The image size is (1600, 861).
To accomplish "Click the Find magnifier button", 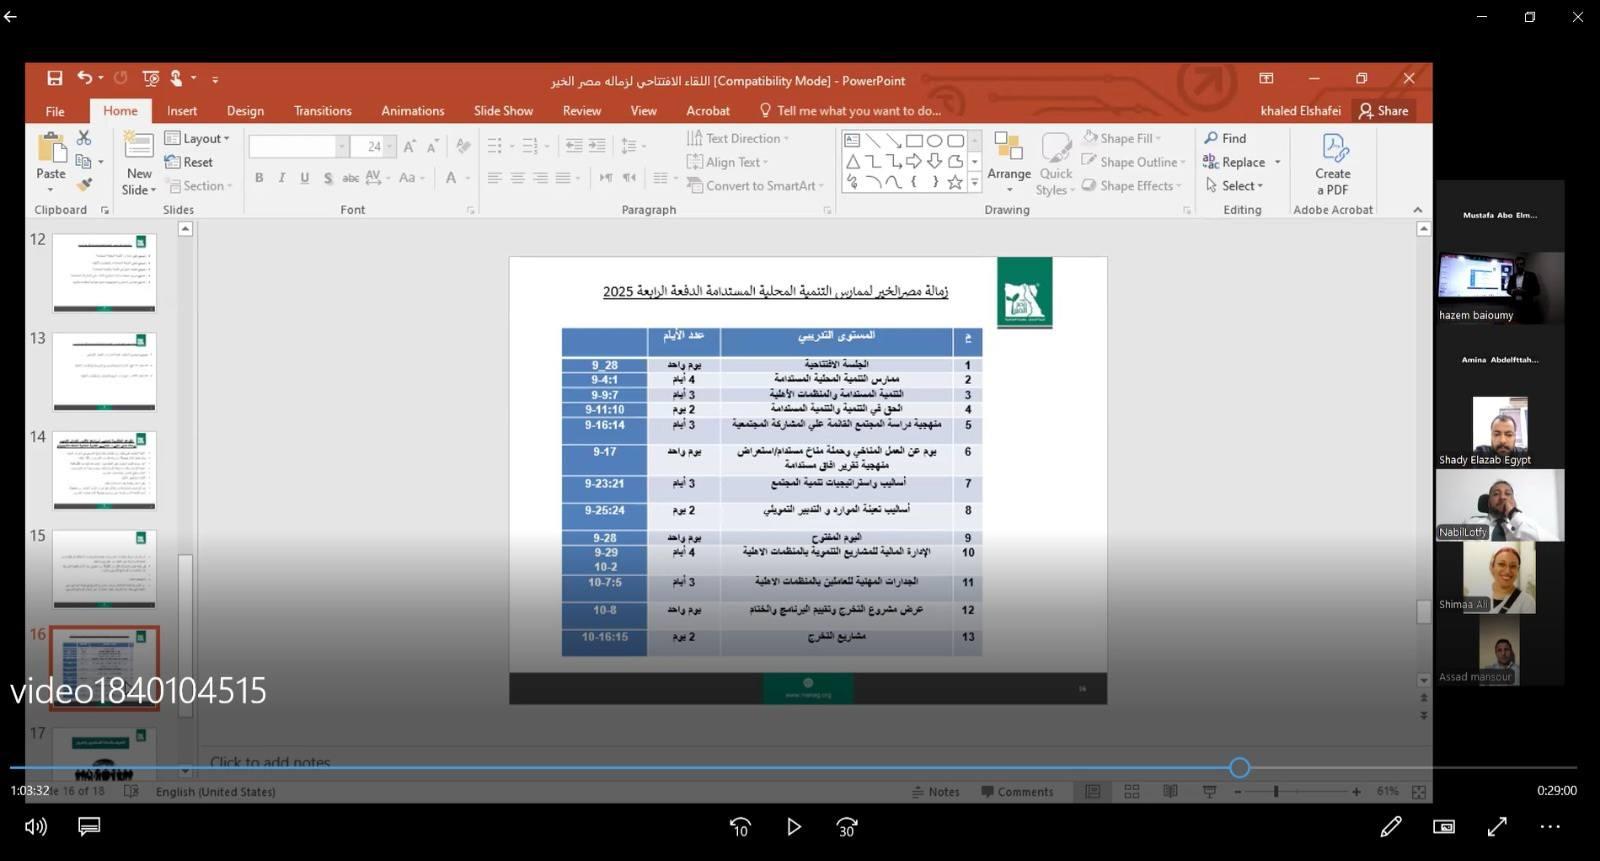I will pos(1225,138).
